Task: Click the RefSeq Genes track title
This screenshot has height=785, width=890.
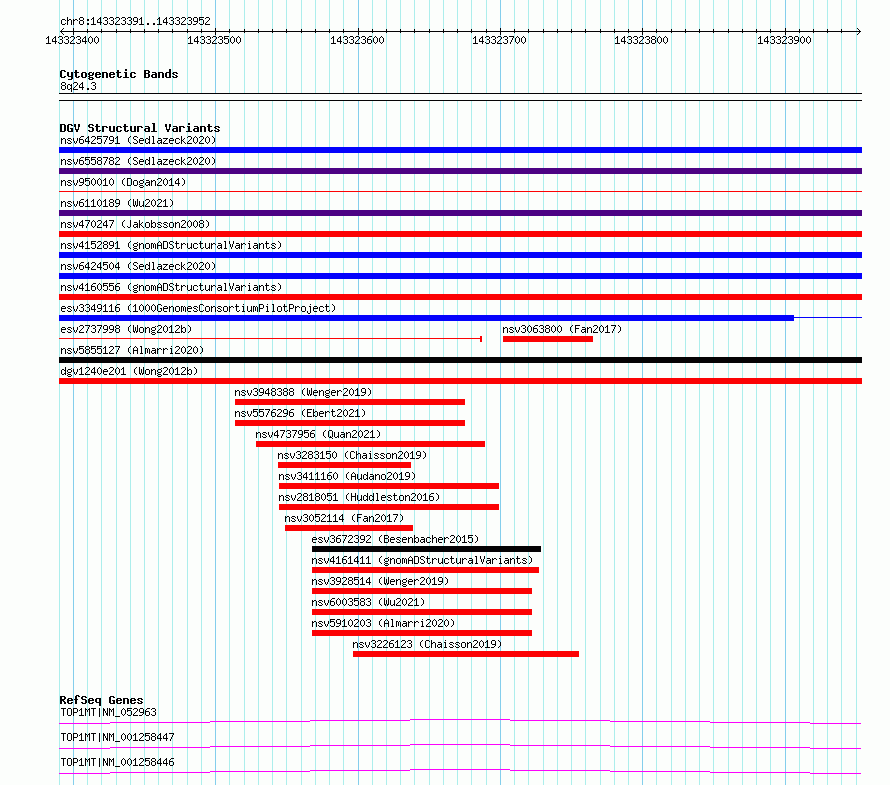Action: 102,700
